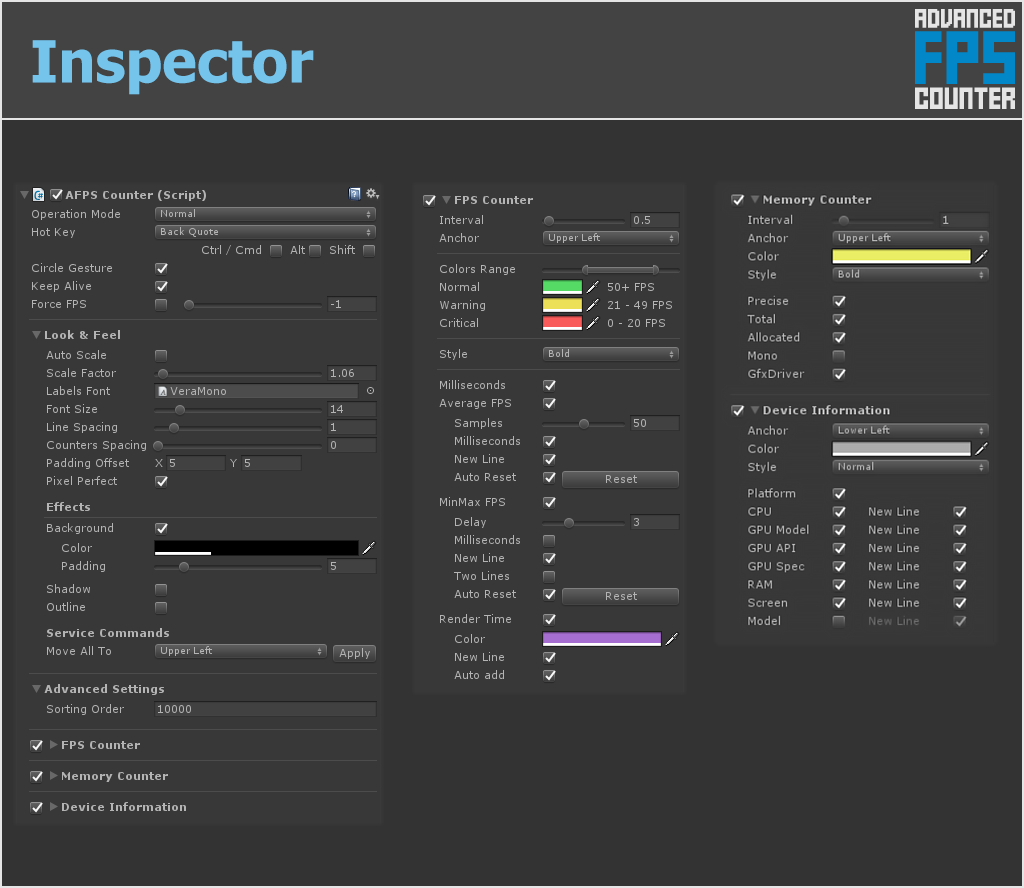
Task: Expand collapsed Memory Counter foldout
Action: tap(54, 776)
